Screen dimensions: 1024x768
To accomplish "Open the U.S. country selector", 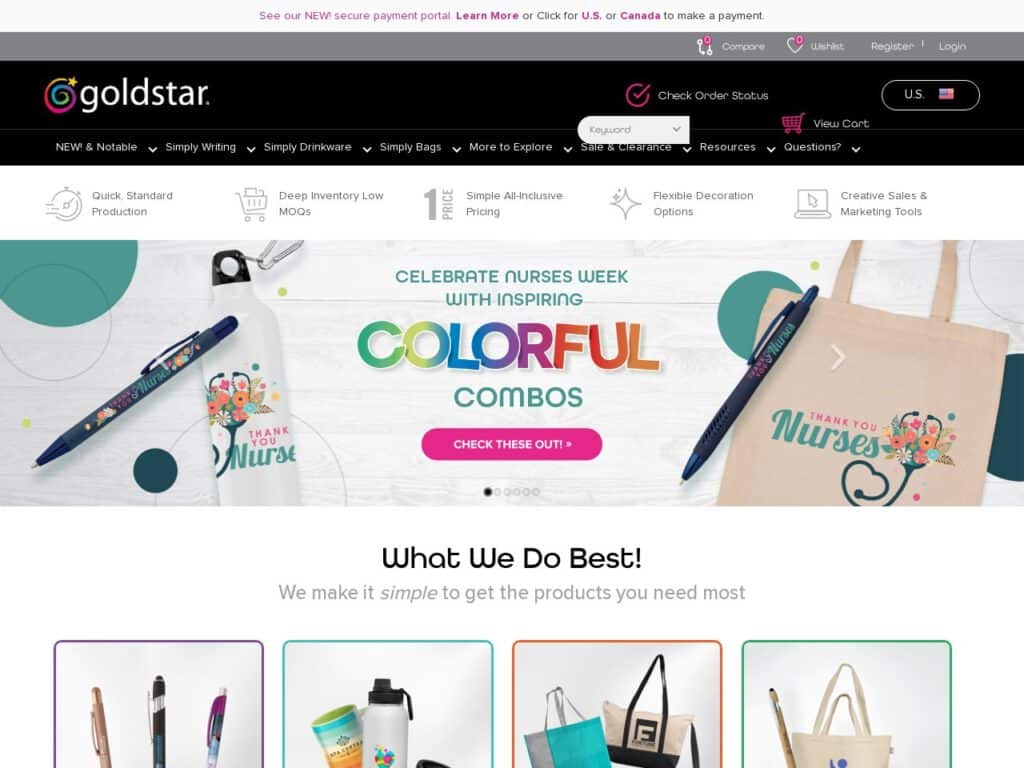I will [x=930, y=95].
